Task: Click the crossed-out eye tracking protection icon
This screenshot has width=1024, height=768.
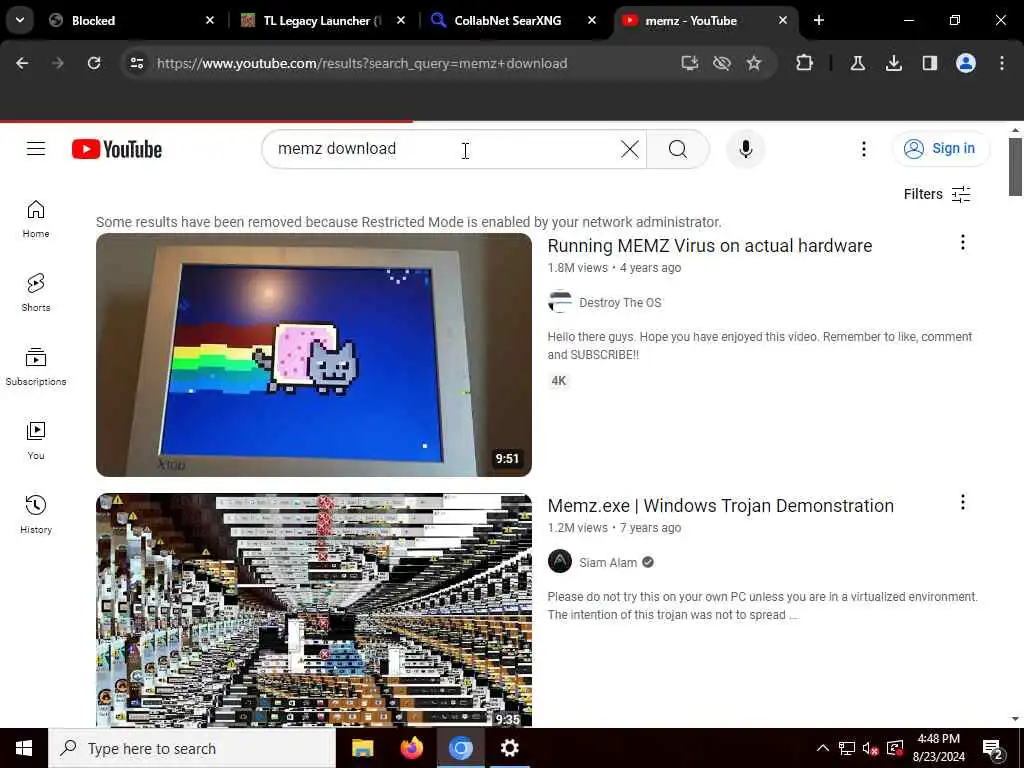Action: [x=722, y=63]
